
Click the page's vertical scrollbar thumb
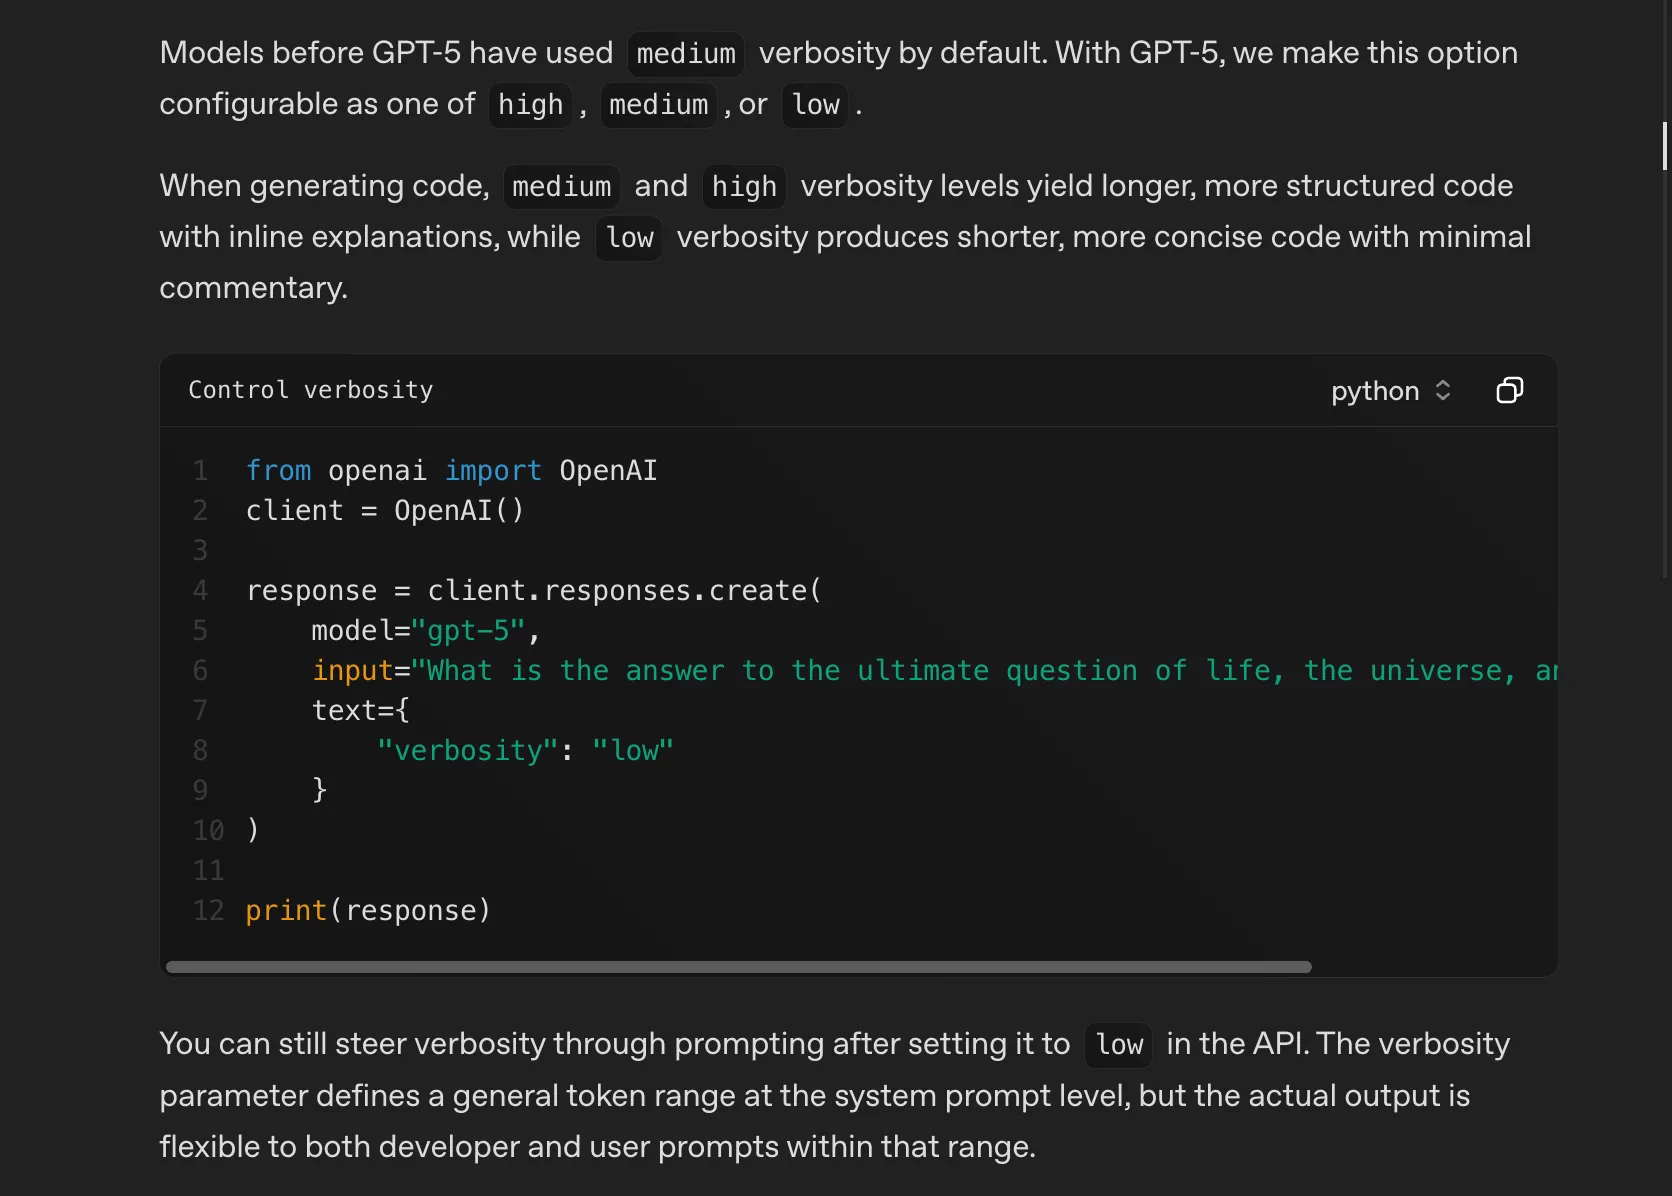click(1665, 146)
